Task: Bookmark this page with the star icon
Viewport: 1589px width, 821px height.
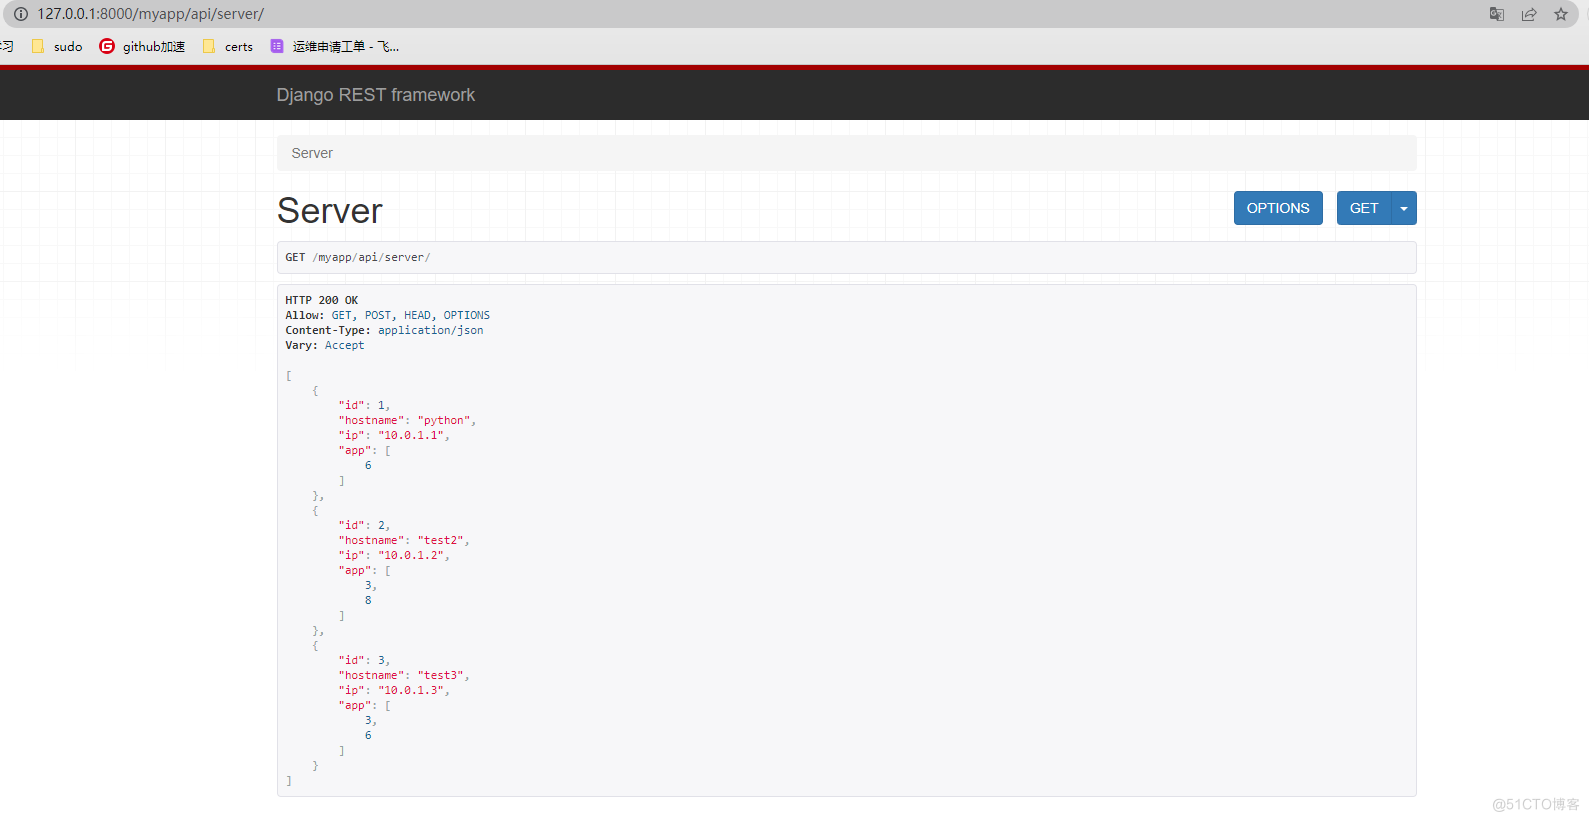Action: [x=1561, y=14]
